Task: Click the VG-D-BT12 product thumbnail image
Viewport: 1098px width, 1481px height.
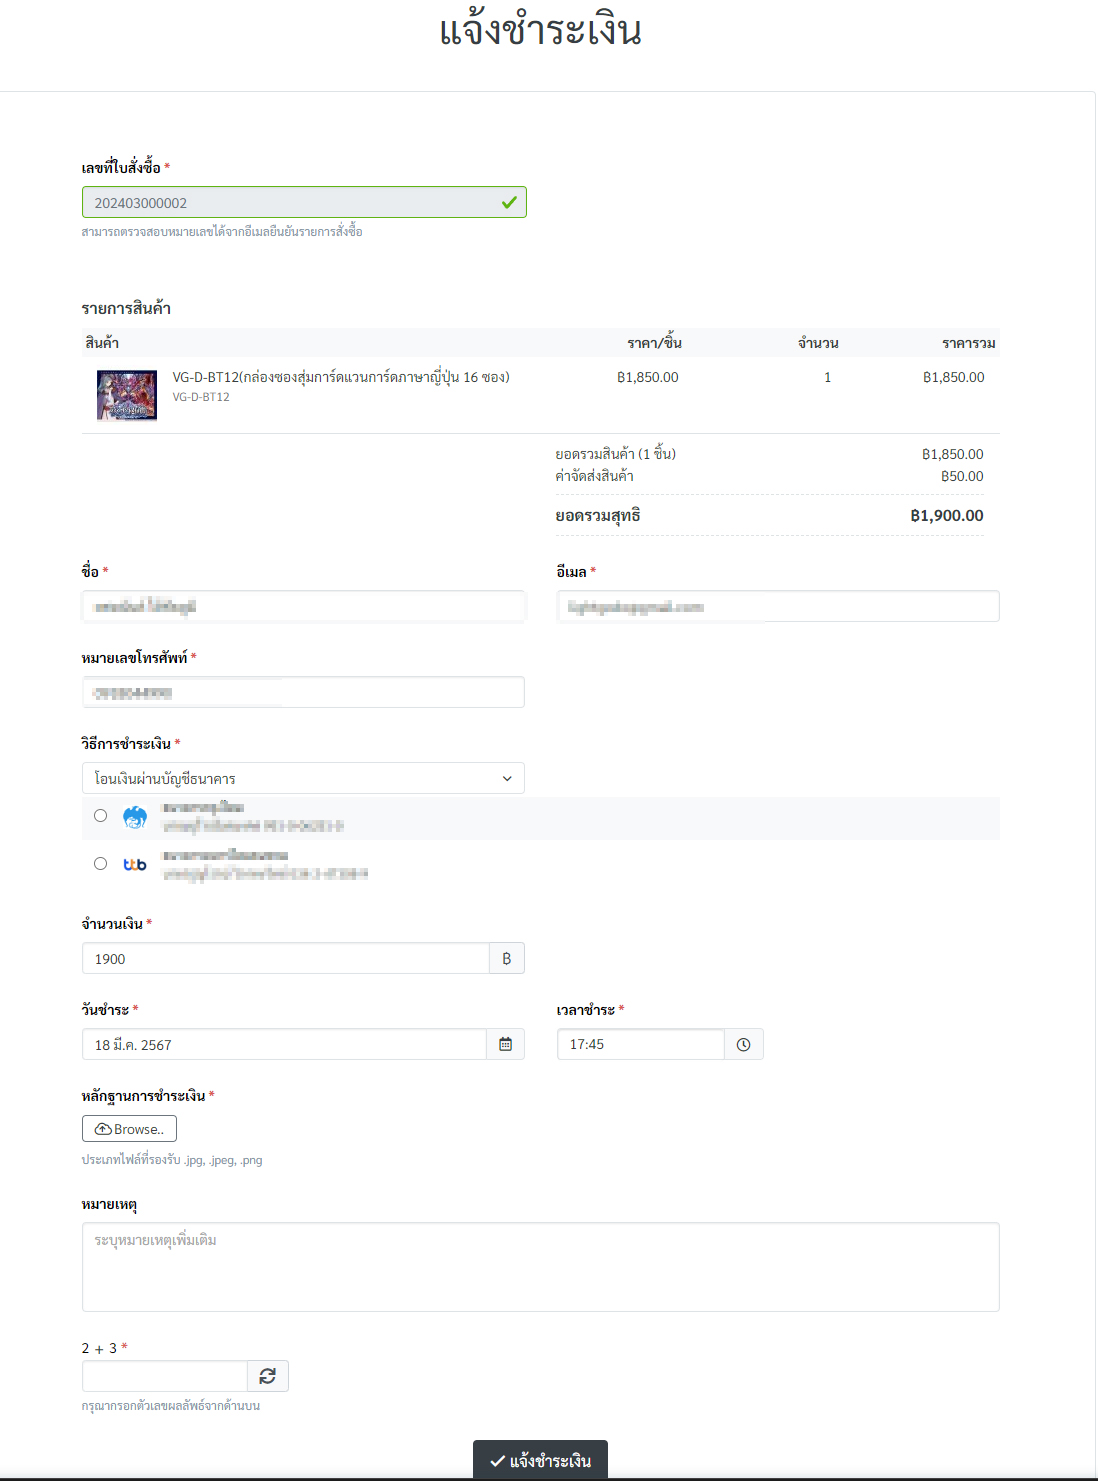Action: (x=127, y=395)
